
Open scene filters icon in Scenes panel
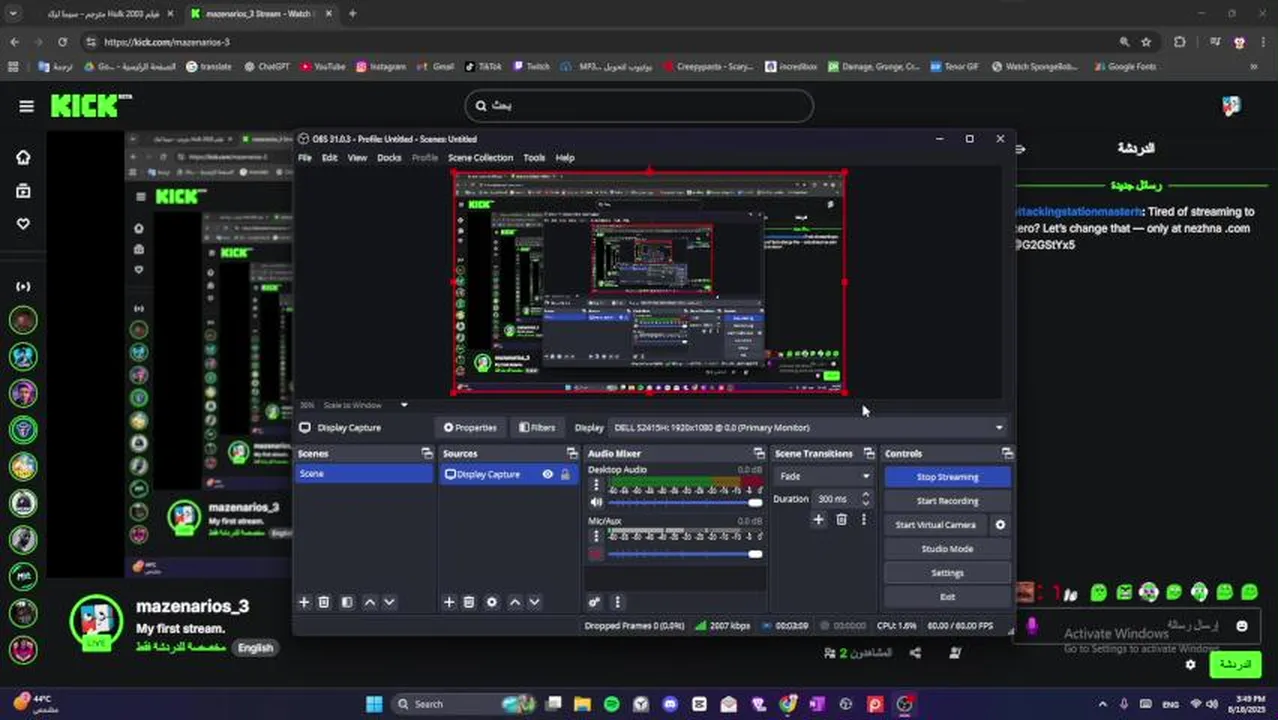[347, 602]
